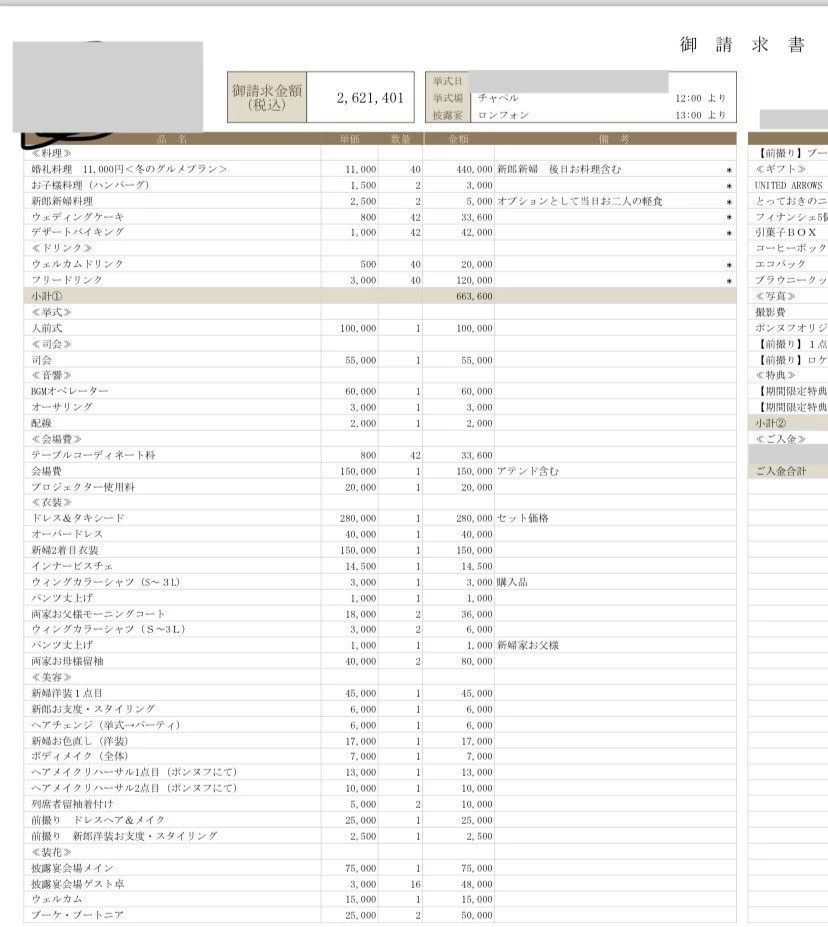Click the 備考 column header
This screenshot has height=927, width=828.
tap(614, 138)
